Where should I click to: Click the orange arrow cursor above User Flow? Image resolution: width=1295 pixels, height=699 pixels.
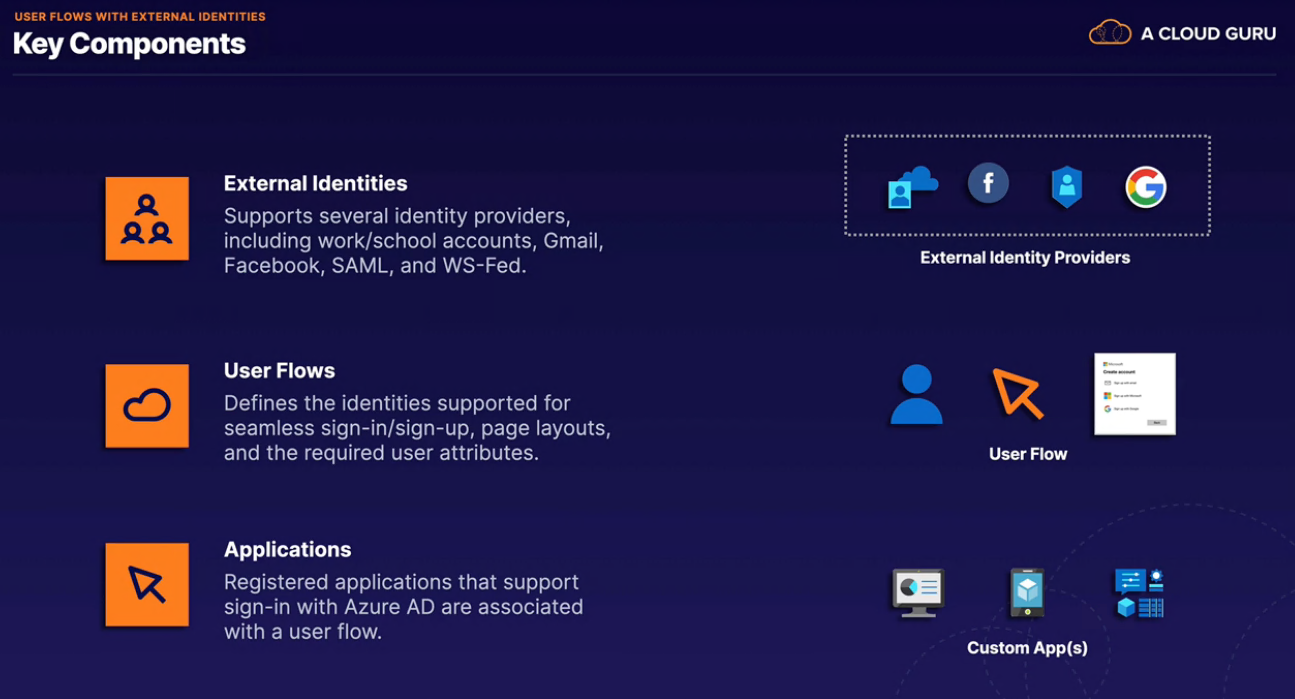(1018, 393)
